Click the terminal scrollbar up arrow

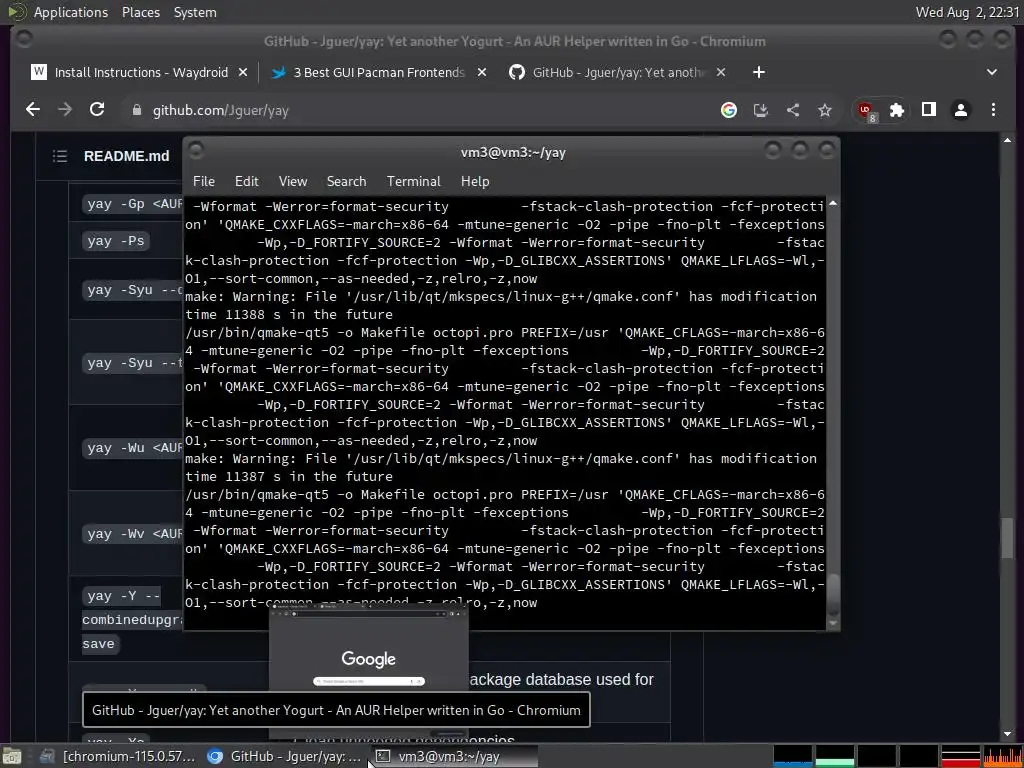click(833, 204)
